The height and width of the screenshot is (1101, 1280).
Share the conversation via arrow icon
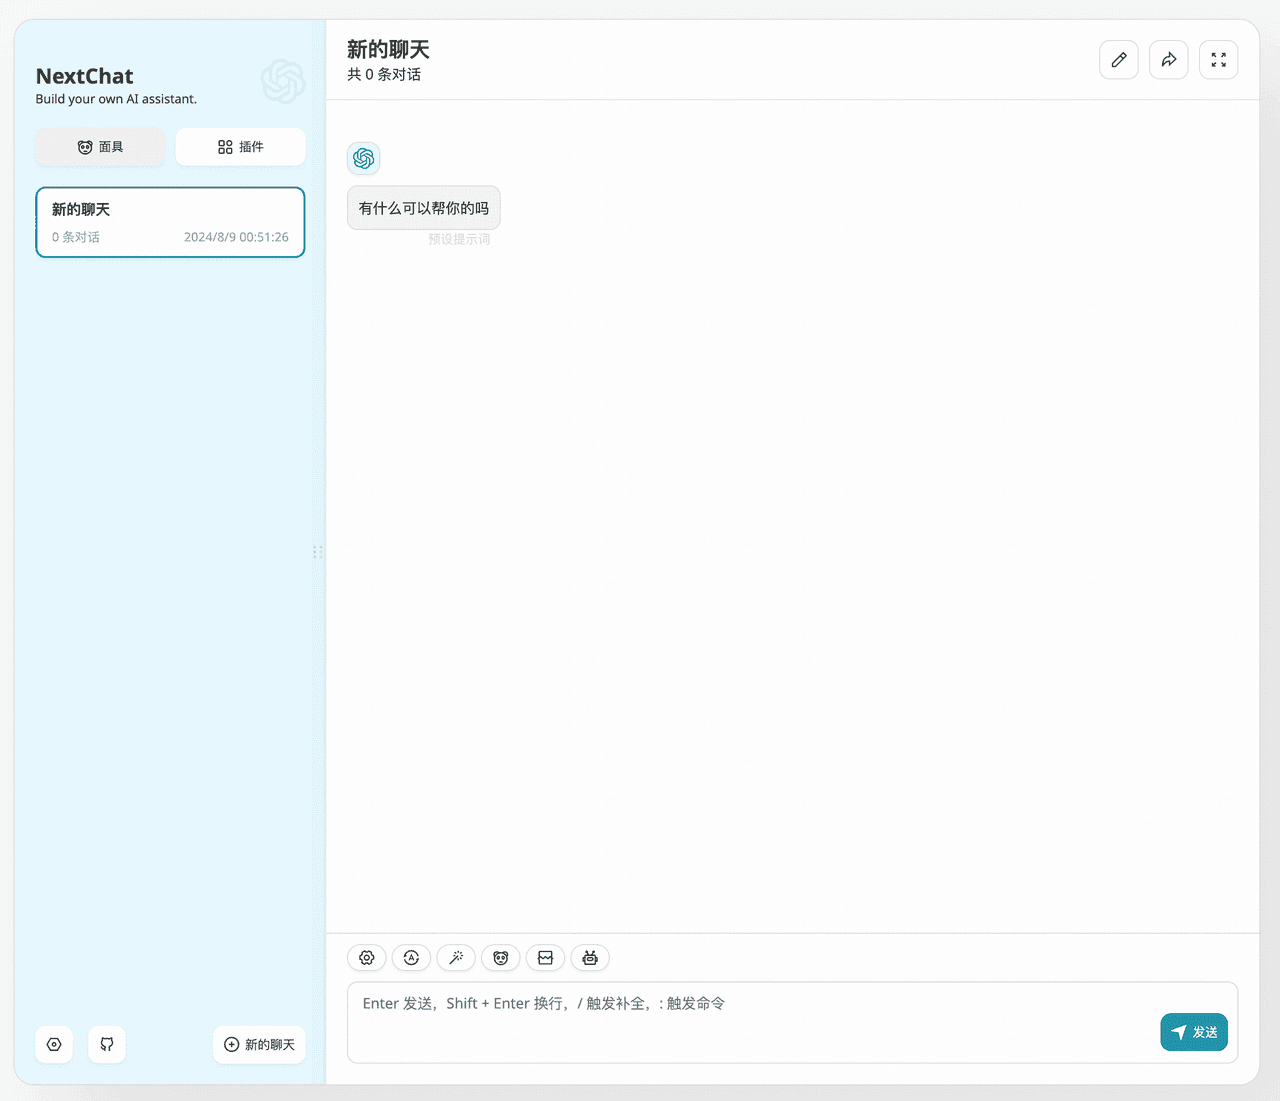pos(1169,60)
